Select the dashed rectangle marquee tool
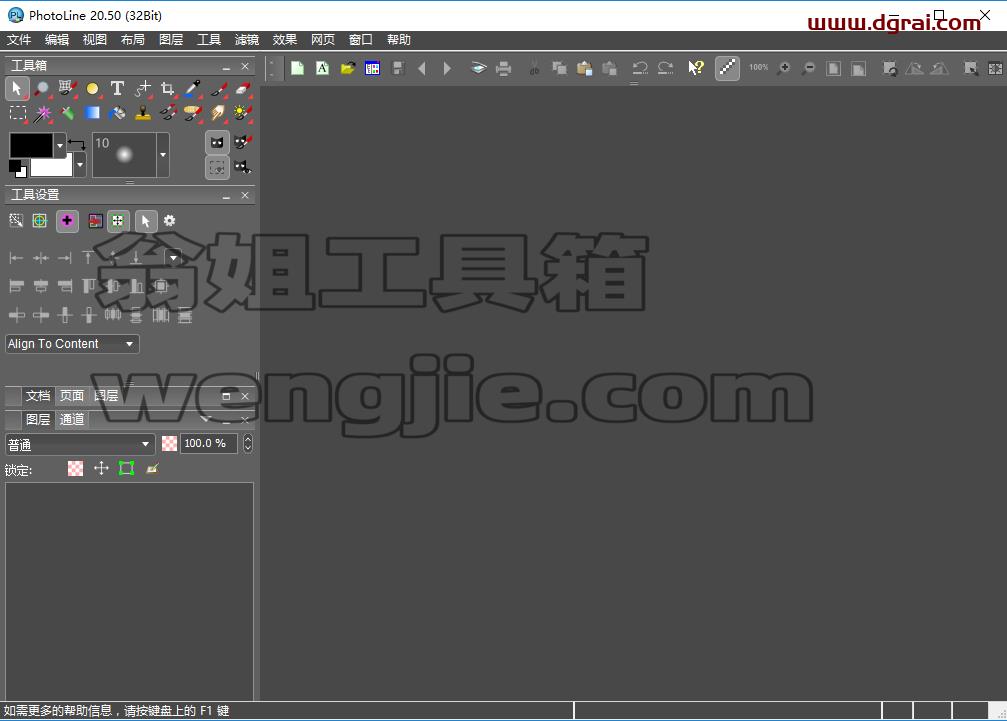1007x721 pixels. tap(17, 114)
